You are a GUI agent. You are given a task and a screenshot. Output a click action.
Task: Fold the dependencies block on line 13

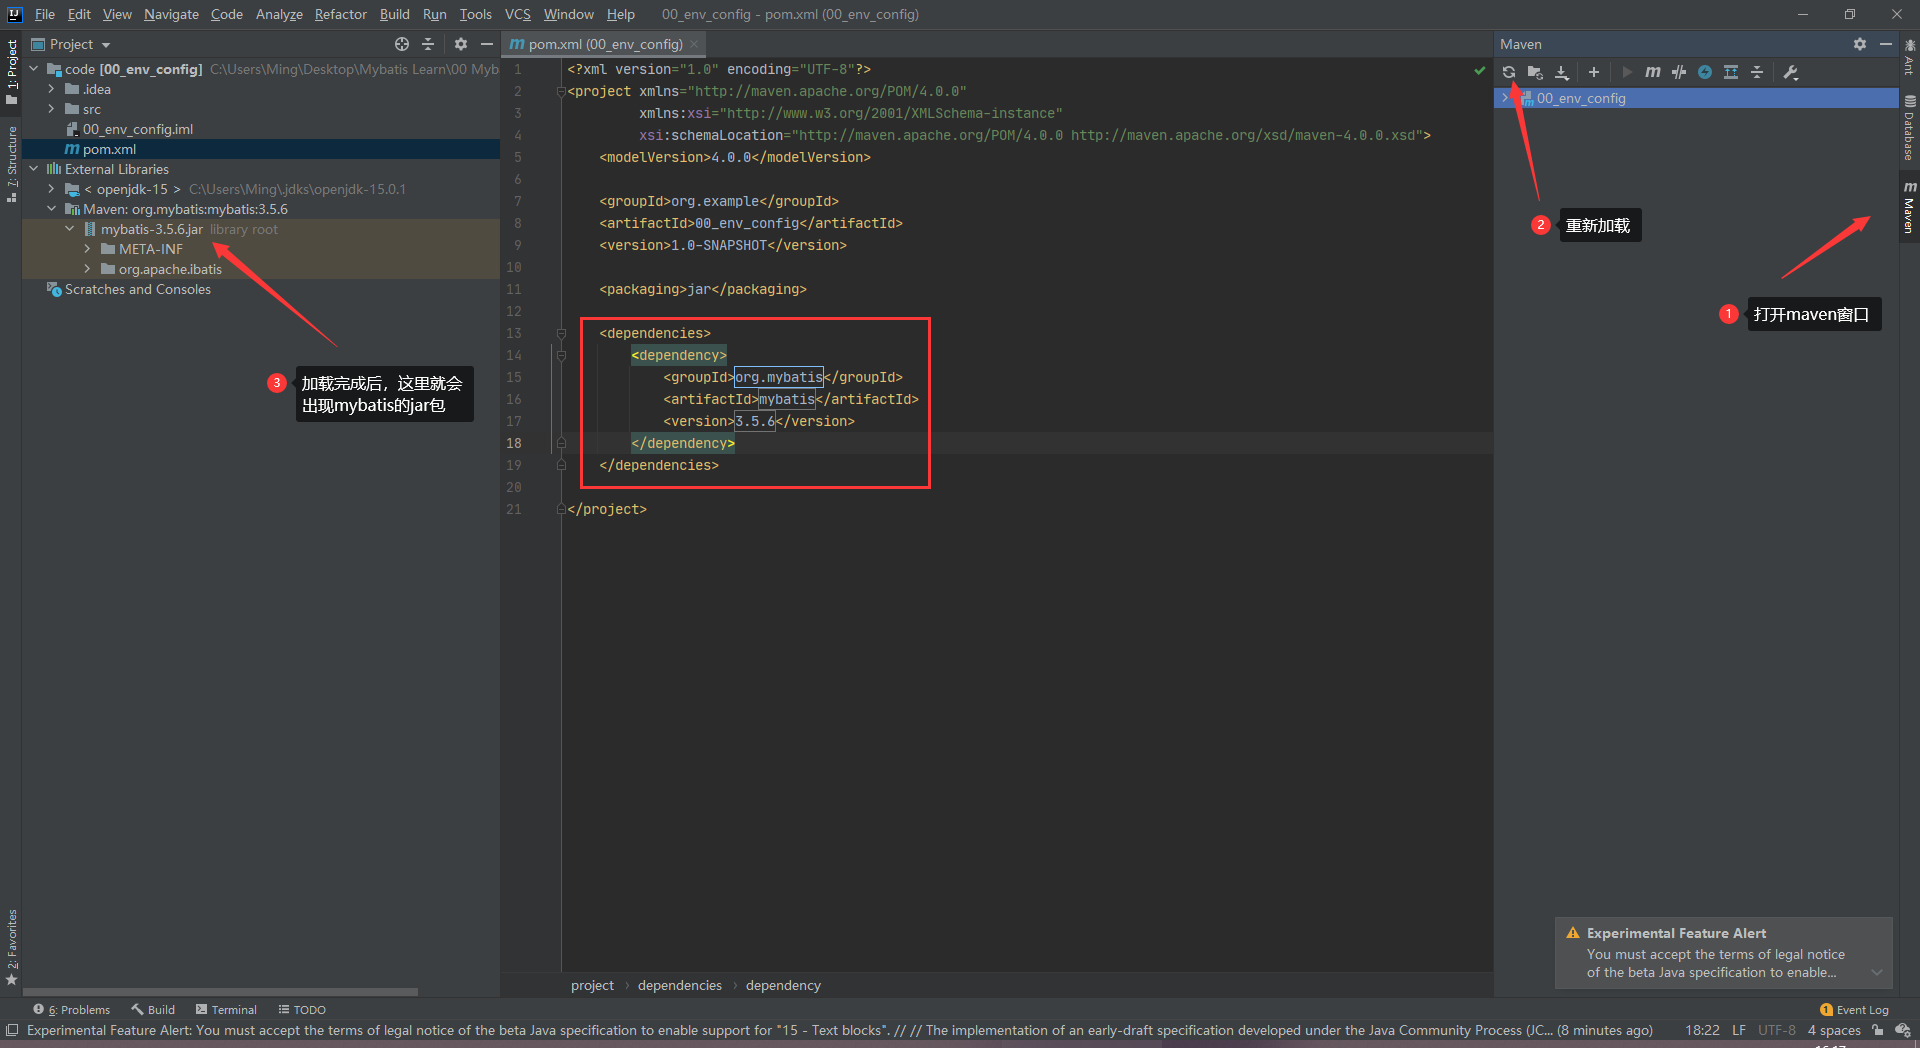click(x=561, y=333)
